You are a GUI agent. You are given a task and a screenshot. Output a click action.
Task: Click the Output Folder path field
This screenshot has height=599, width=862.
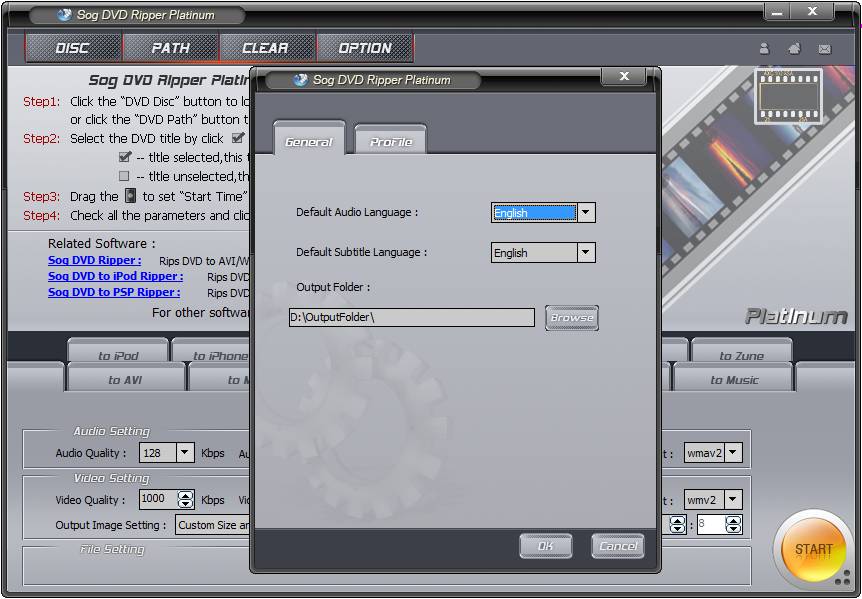[x=412, y=317]
